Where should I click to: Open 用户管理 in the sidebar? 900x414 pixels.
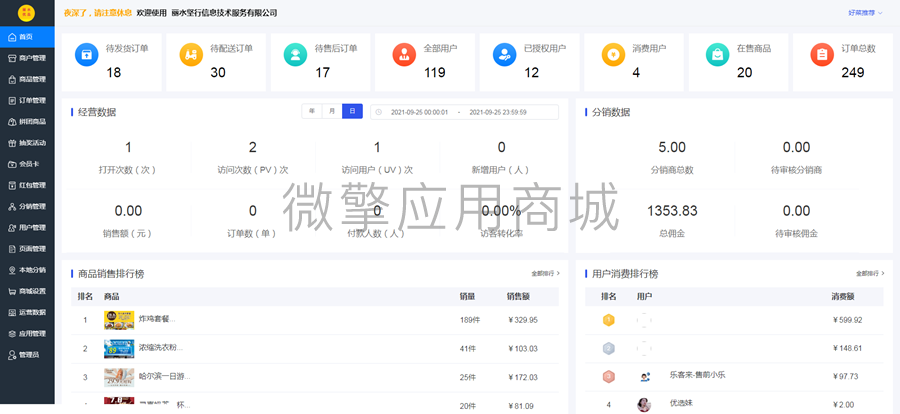tap(27, 228)
